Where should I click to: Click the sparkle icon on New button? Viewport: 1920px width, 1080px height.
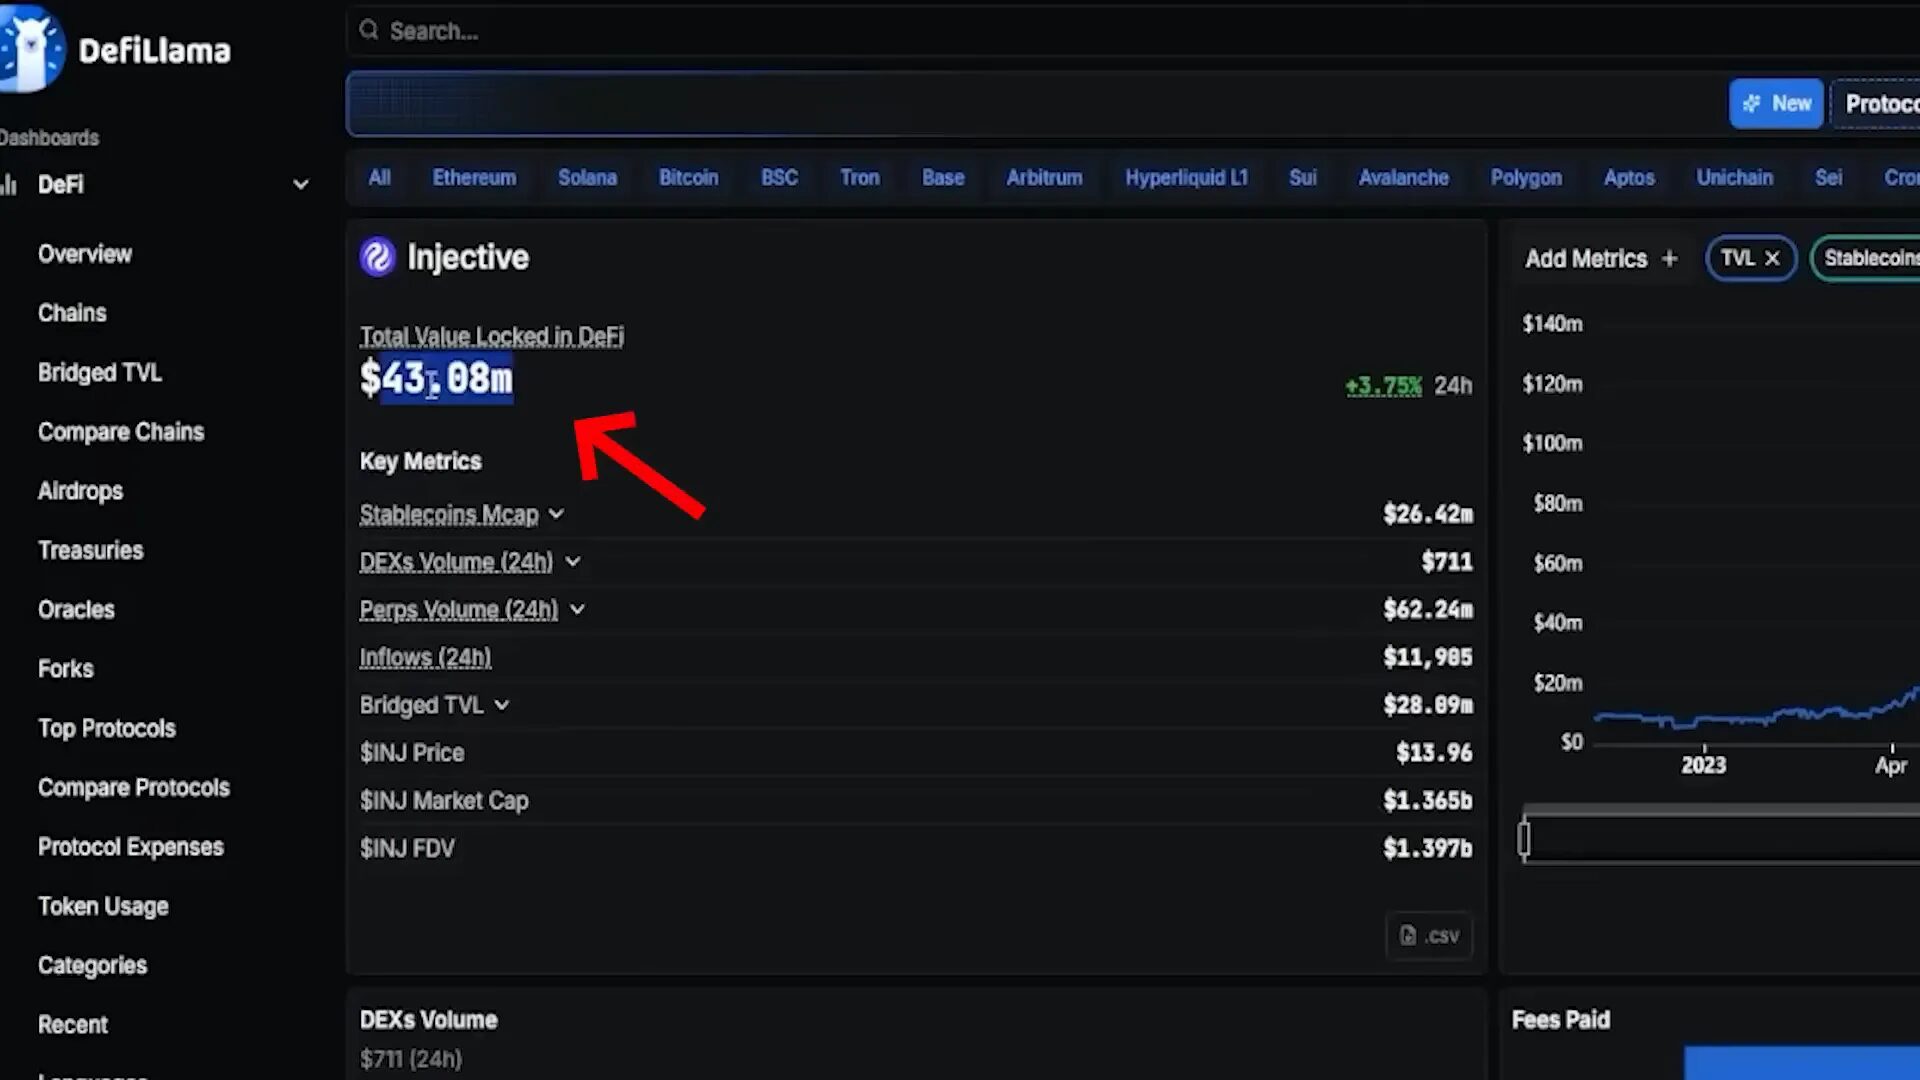click(x=1752, y=103)
